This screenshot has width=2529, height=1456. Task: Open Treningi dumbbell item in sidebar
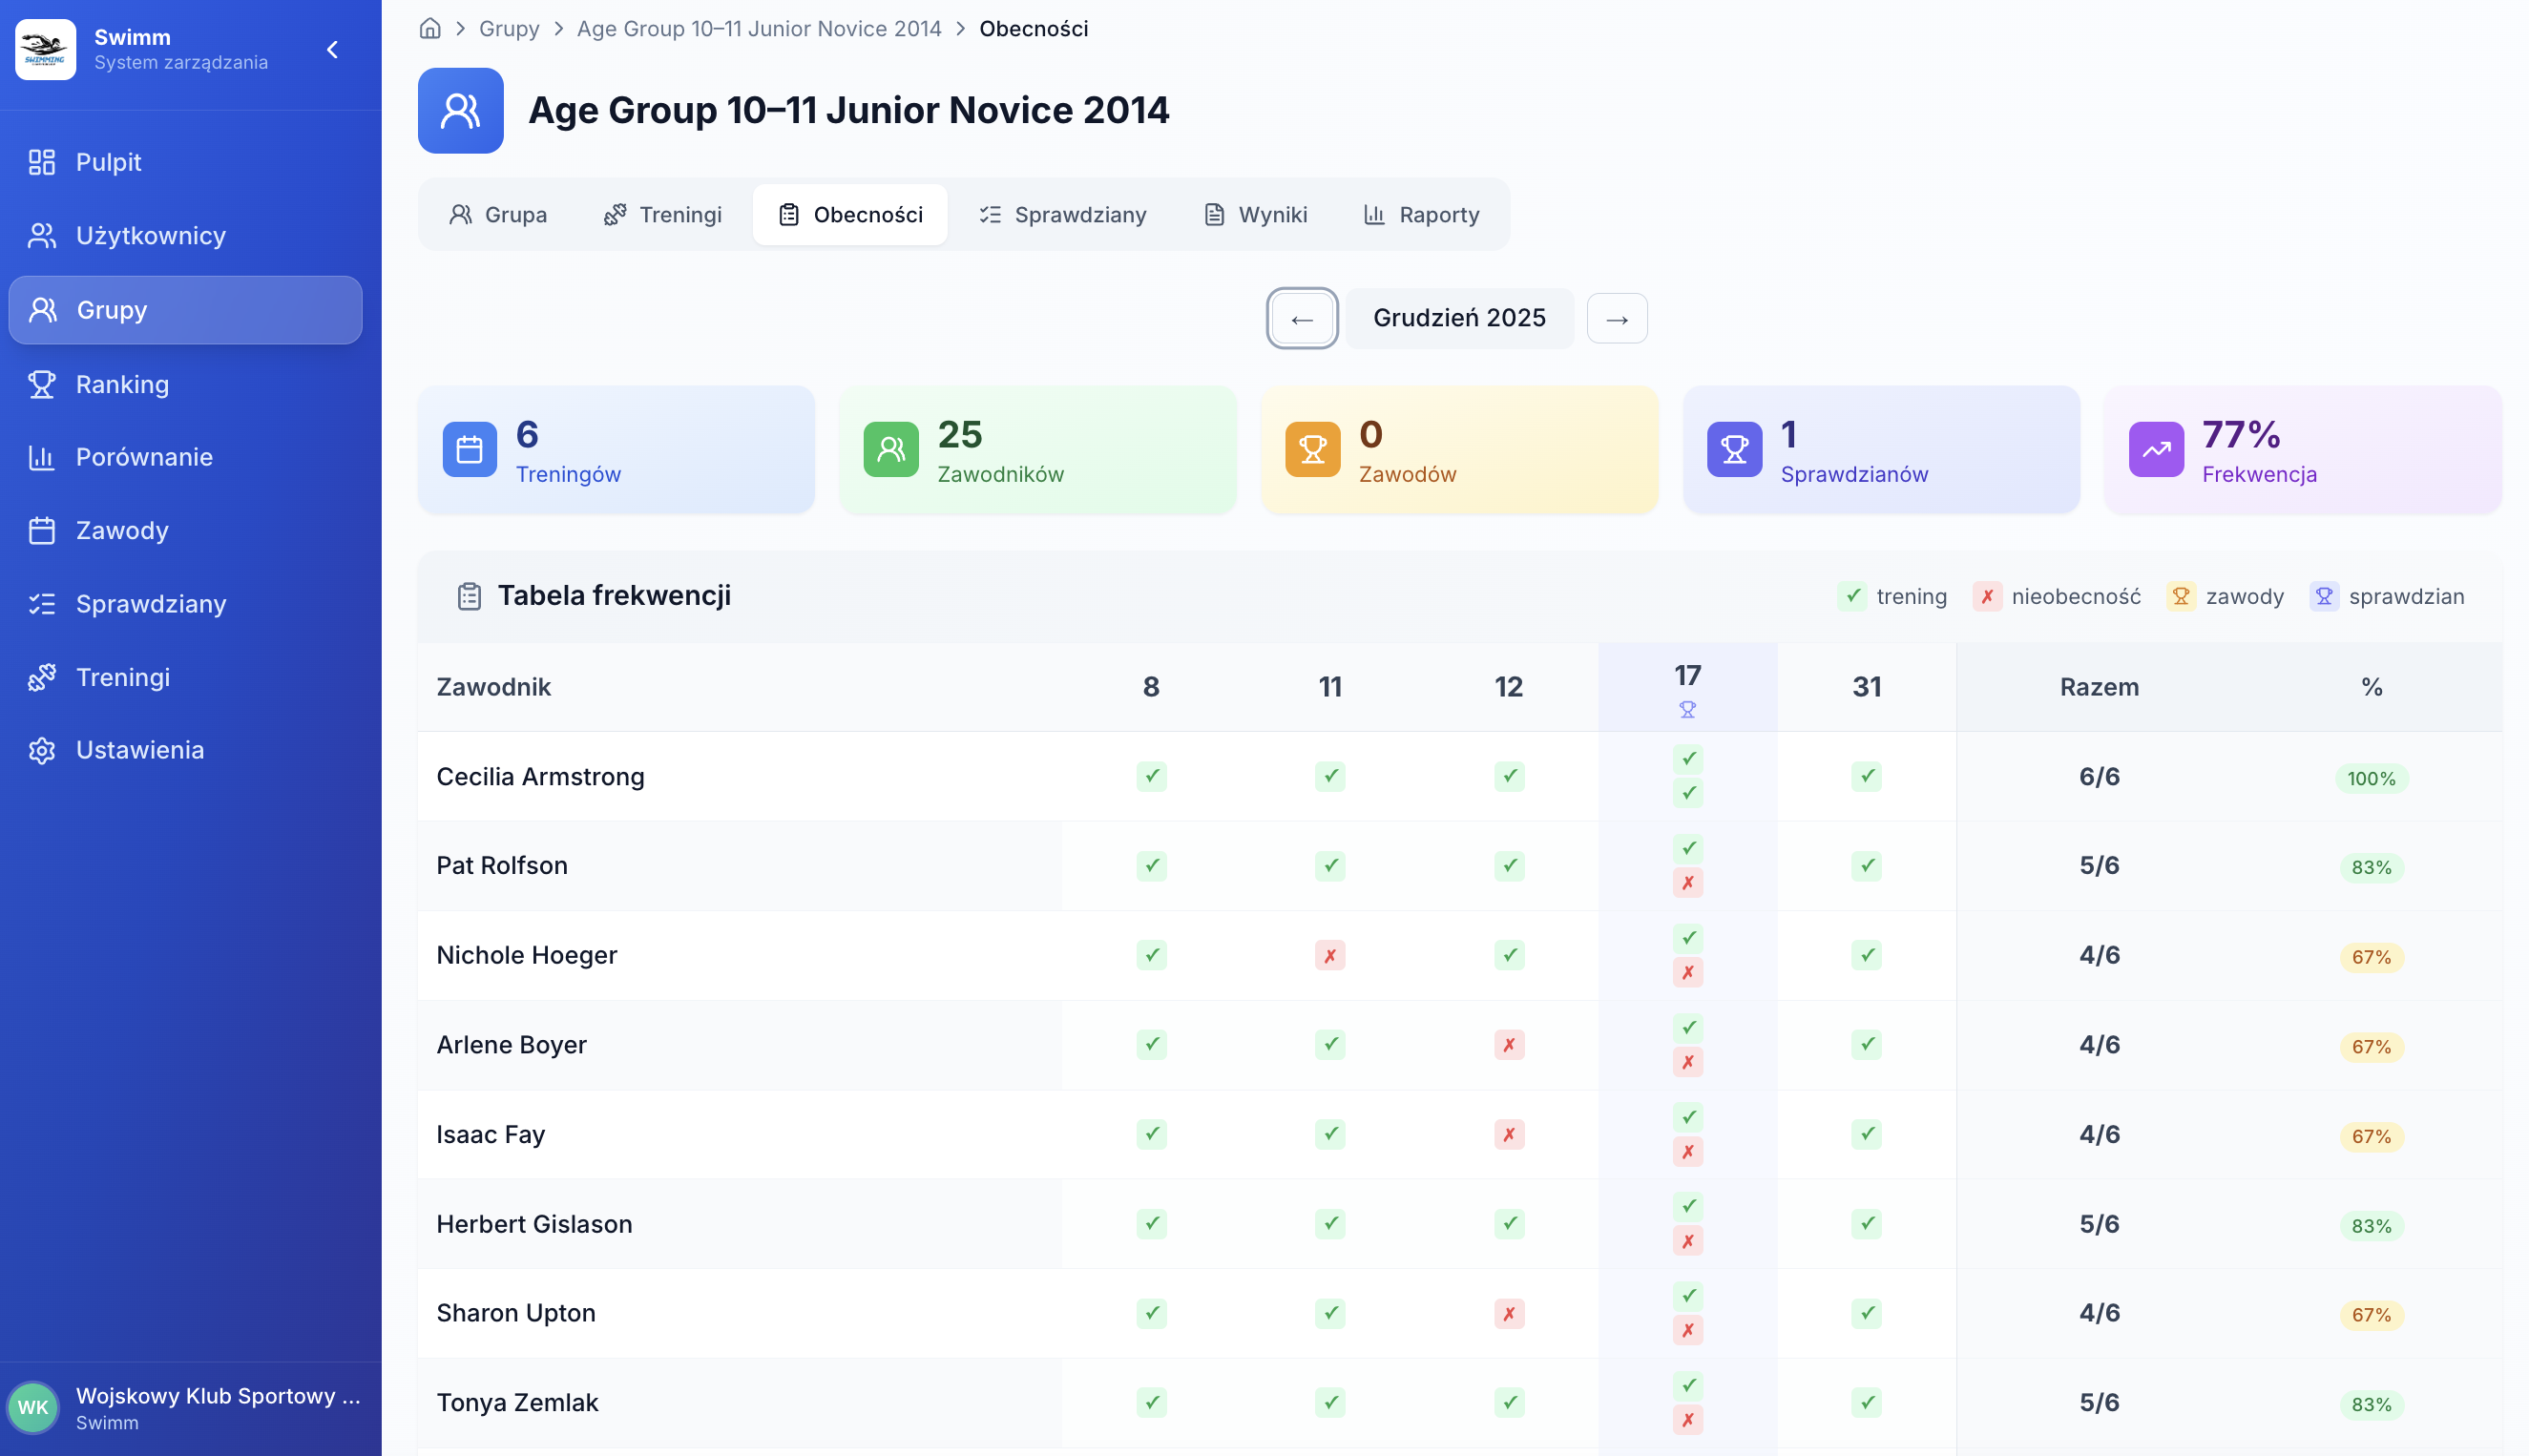[x=122, y=677]
